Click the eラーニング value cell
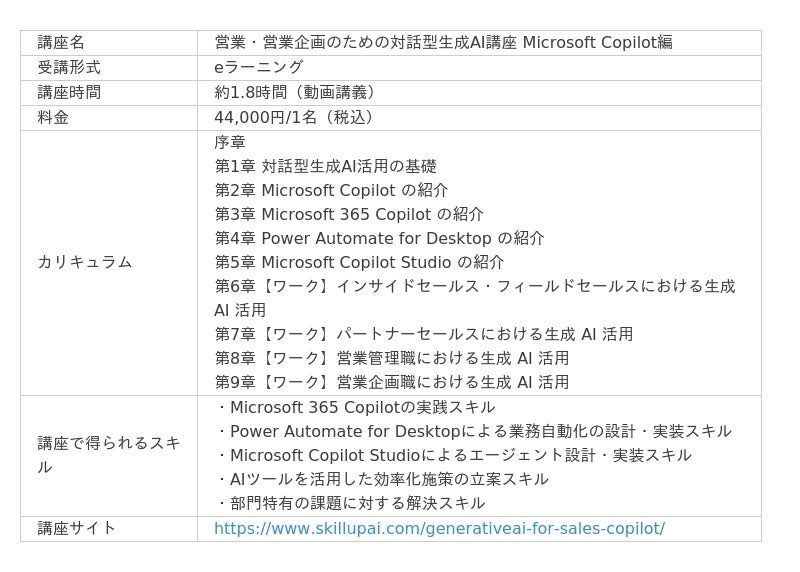 (x=479, y=68)
